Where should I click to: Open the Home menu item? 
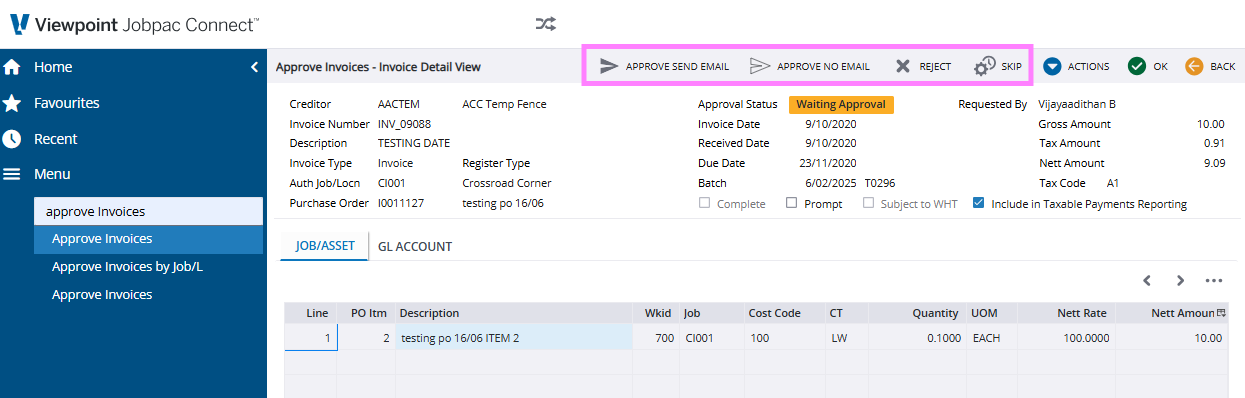(x=53, y=67)
